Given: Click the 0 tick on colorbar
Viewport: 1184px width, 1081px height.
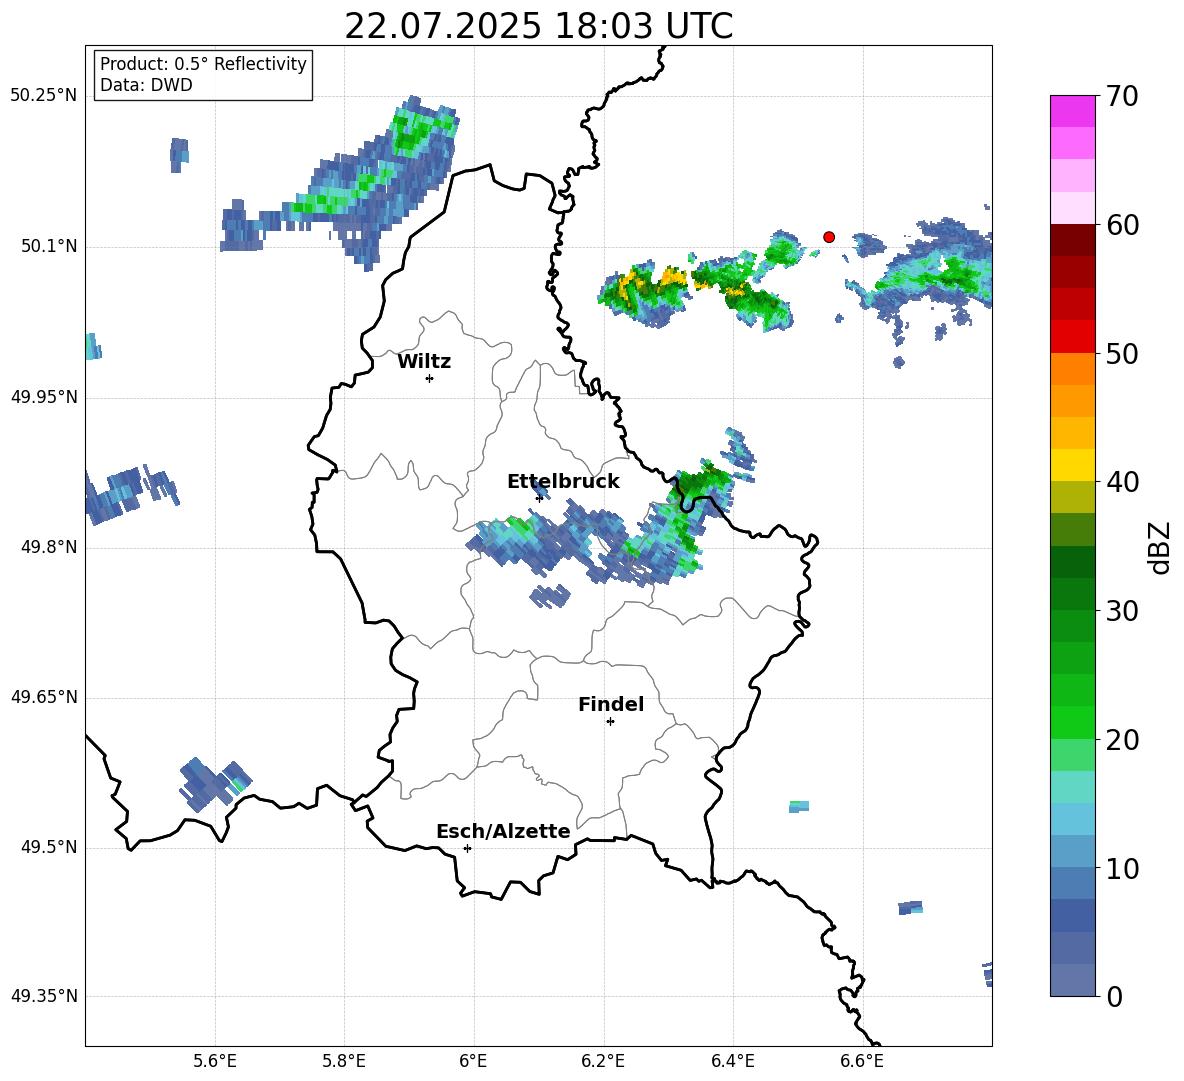Looking at the screenshot, I should [1114, 996].
